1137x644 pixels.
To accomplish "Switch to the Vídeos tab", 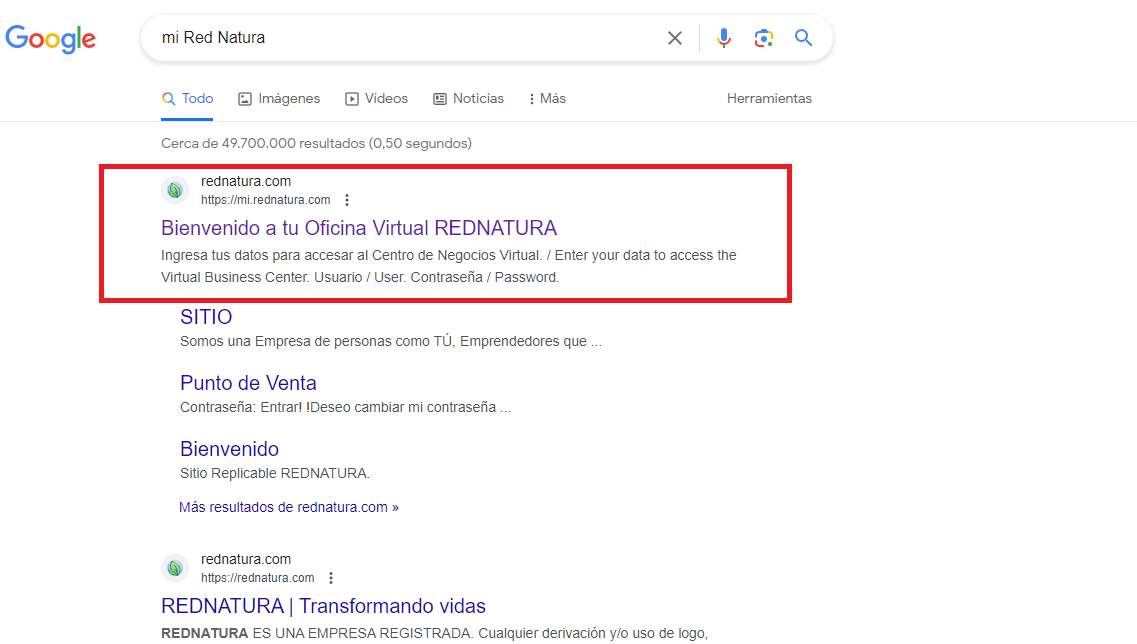I will [377, 98].
